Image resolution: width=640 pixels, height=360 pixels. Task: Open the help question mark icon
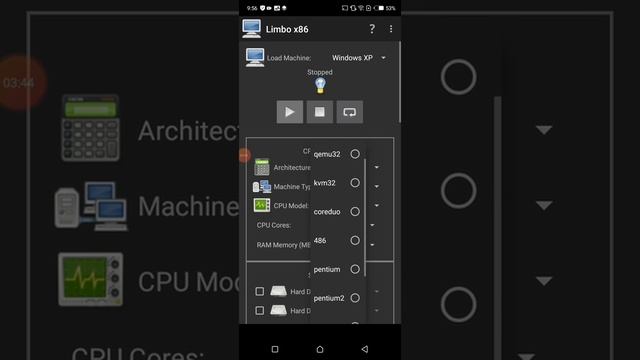372,29
